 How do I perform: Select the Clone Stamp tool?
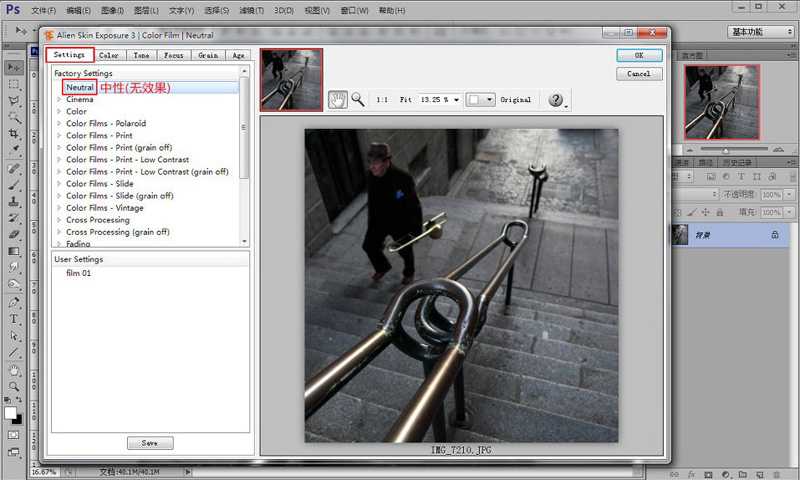(x=14, y=201)
